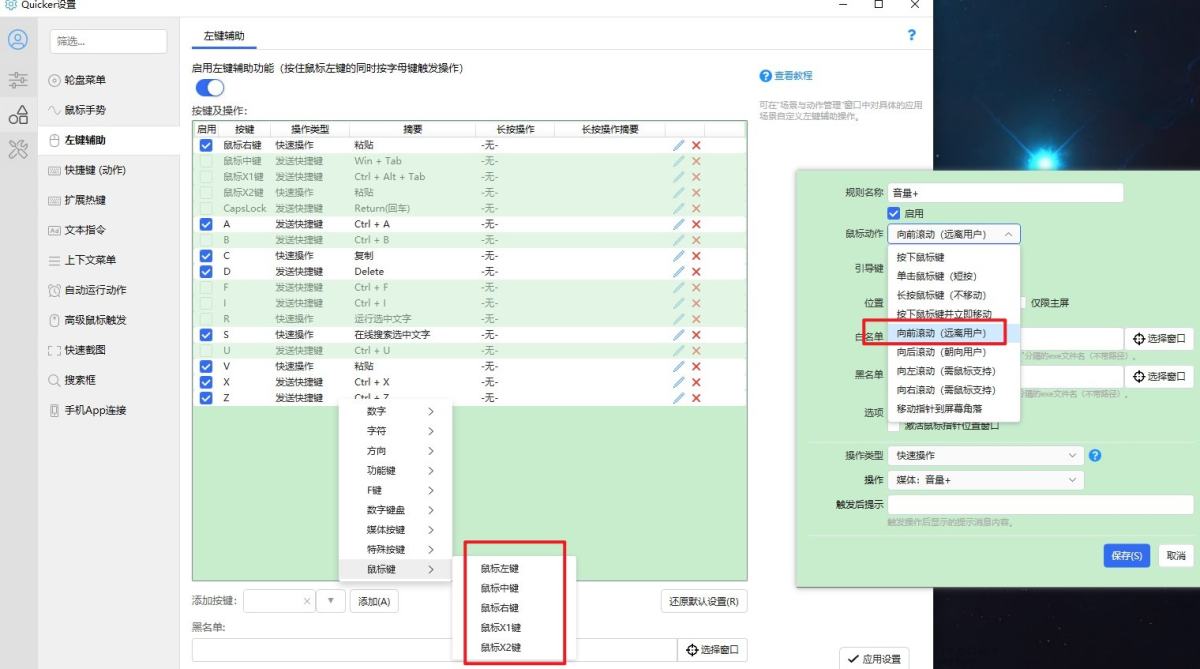Edit the U key row with pencil icon
Viewport: 1200px width, 669px height.
point(679,350)
